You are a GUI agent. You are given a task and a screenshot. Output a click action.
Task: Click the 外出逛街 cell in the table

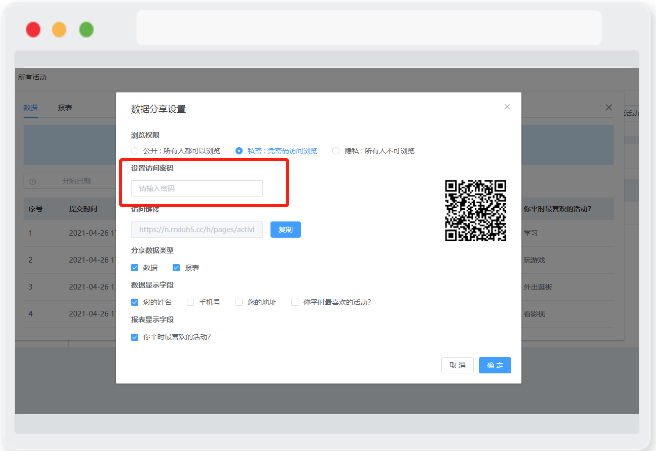(x=538, y=287)
